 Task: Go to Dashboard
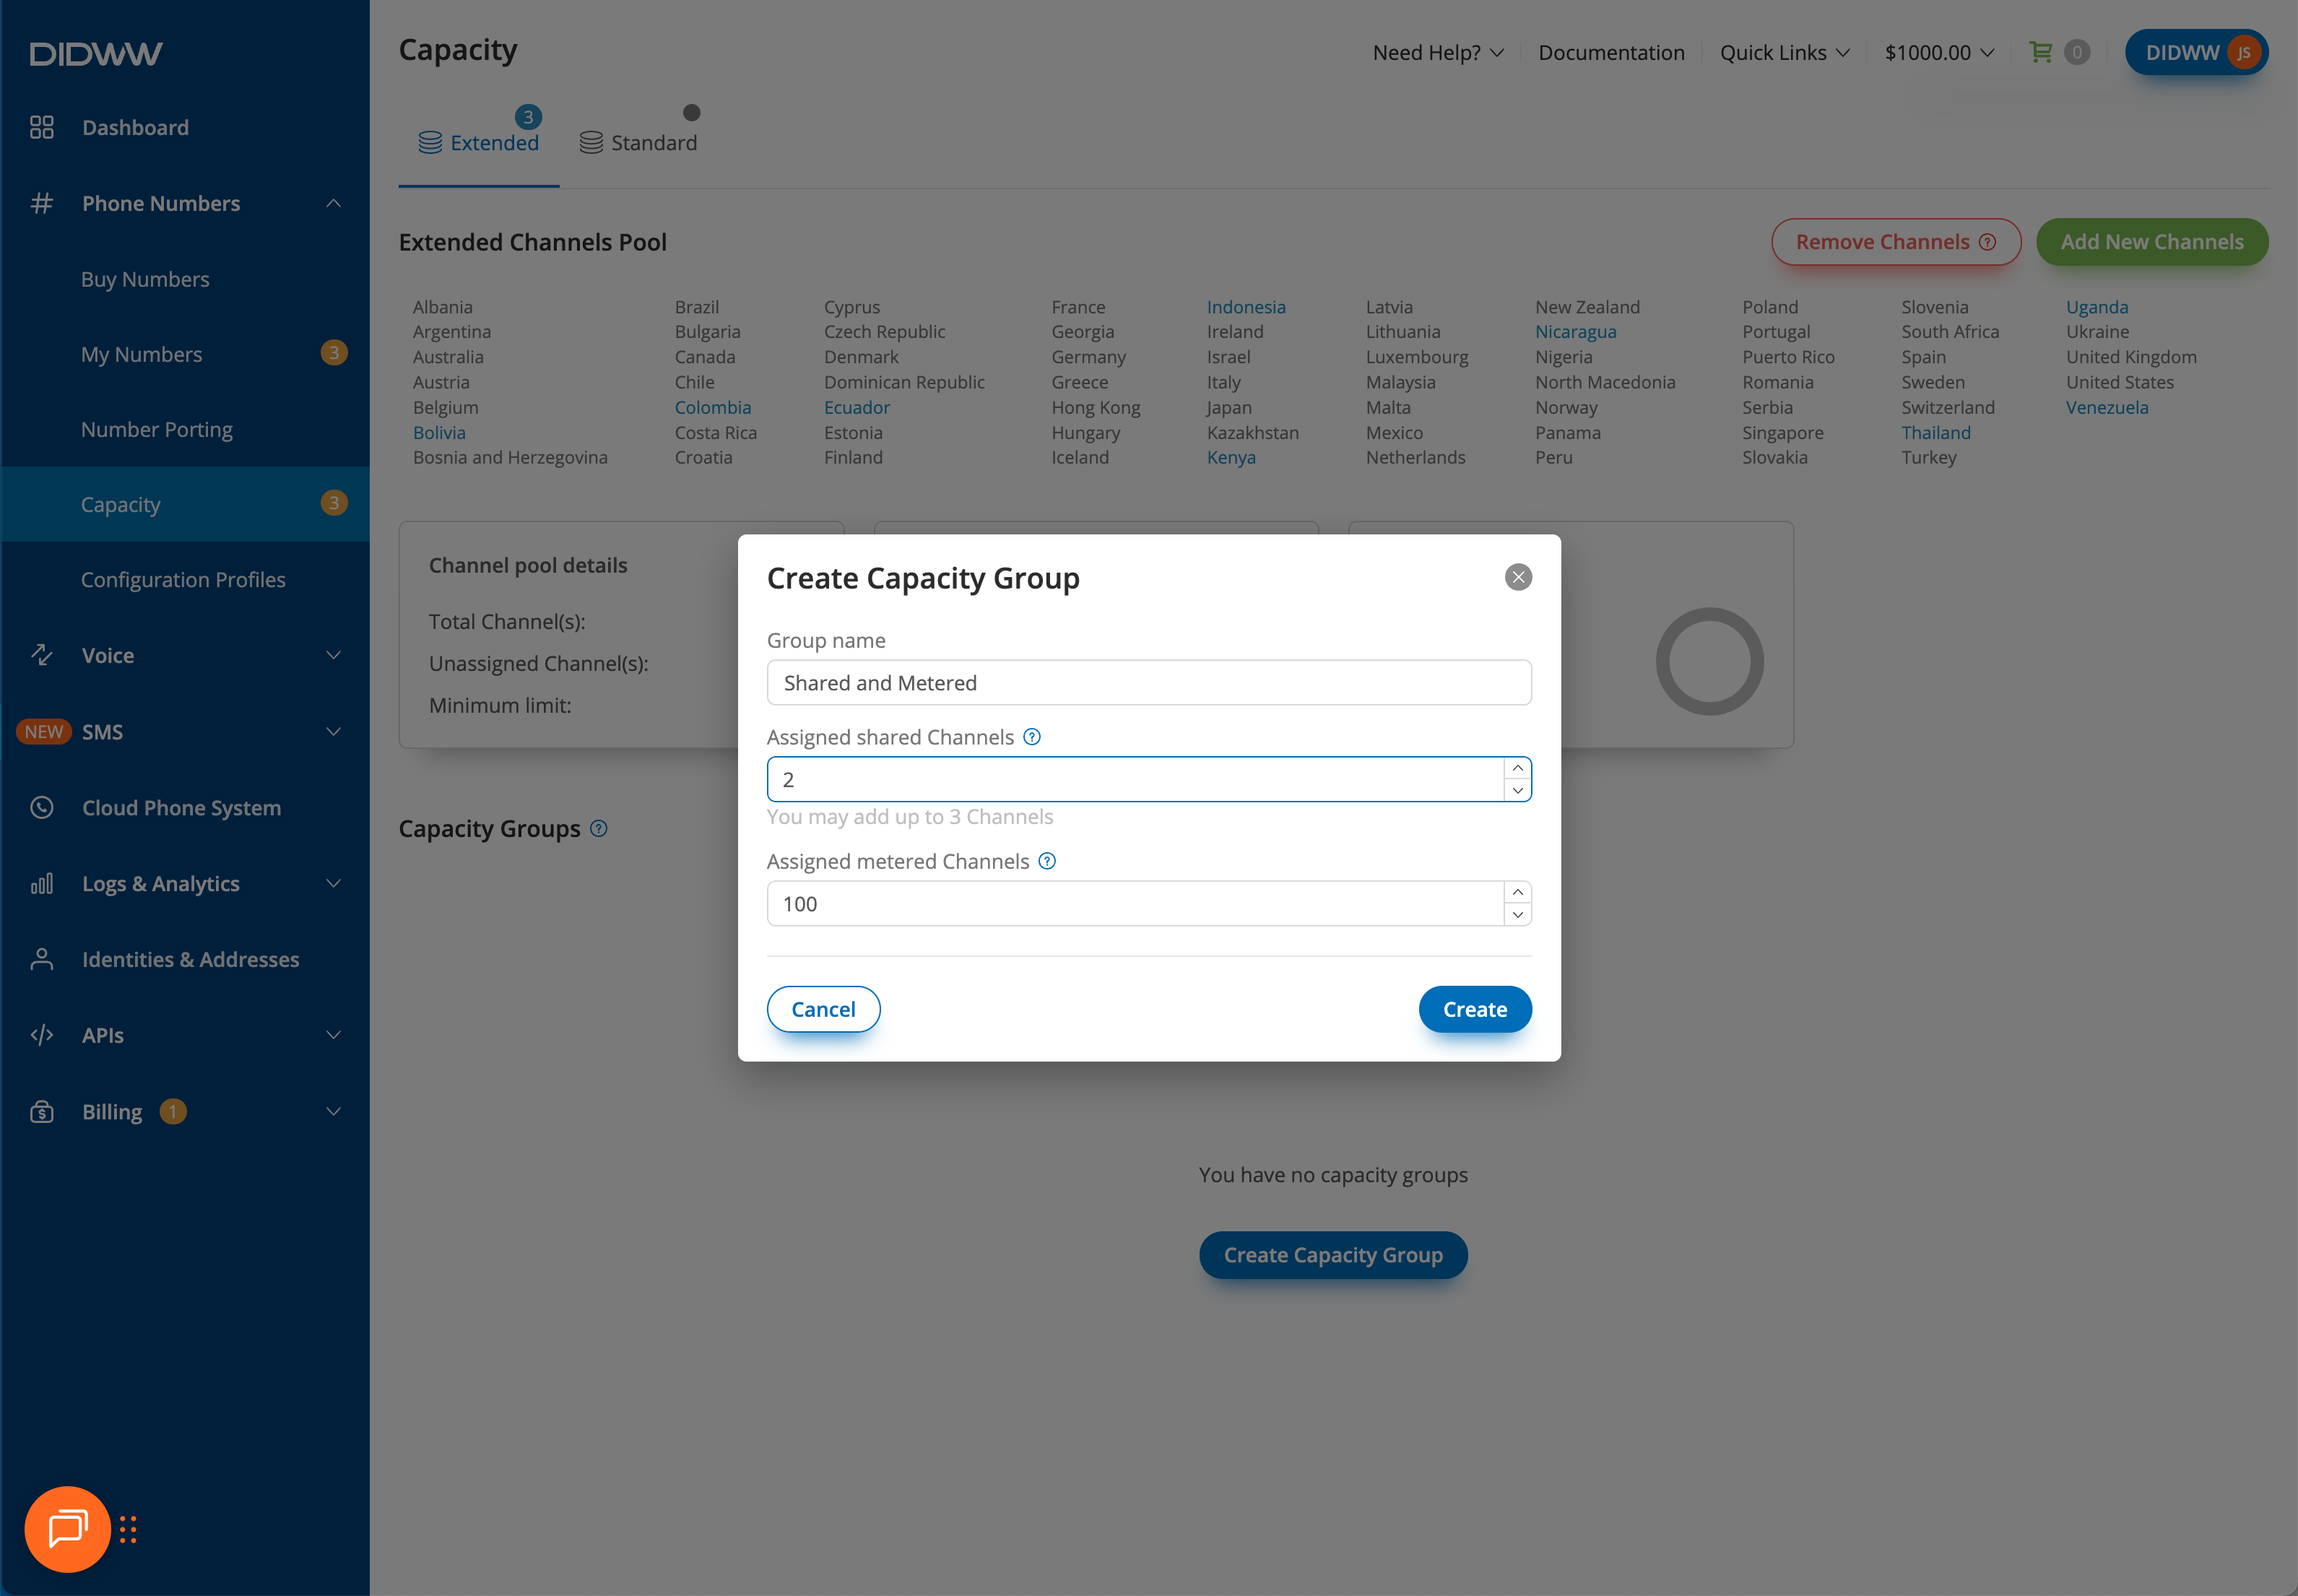135,127
